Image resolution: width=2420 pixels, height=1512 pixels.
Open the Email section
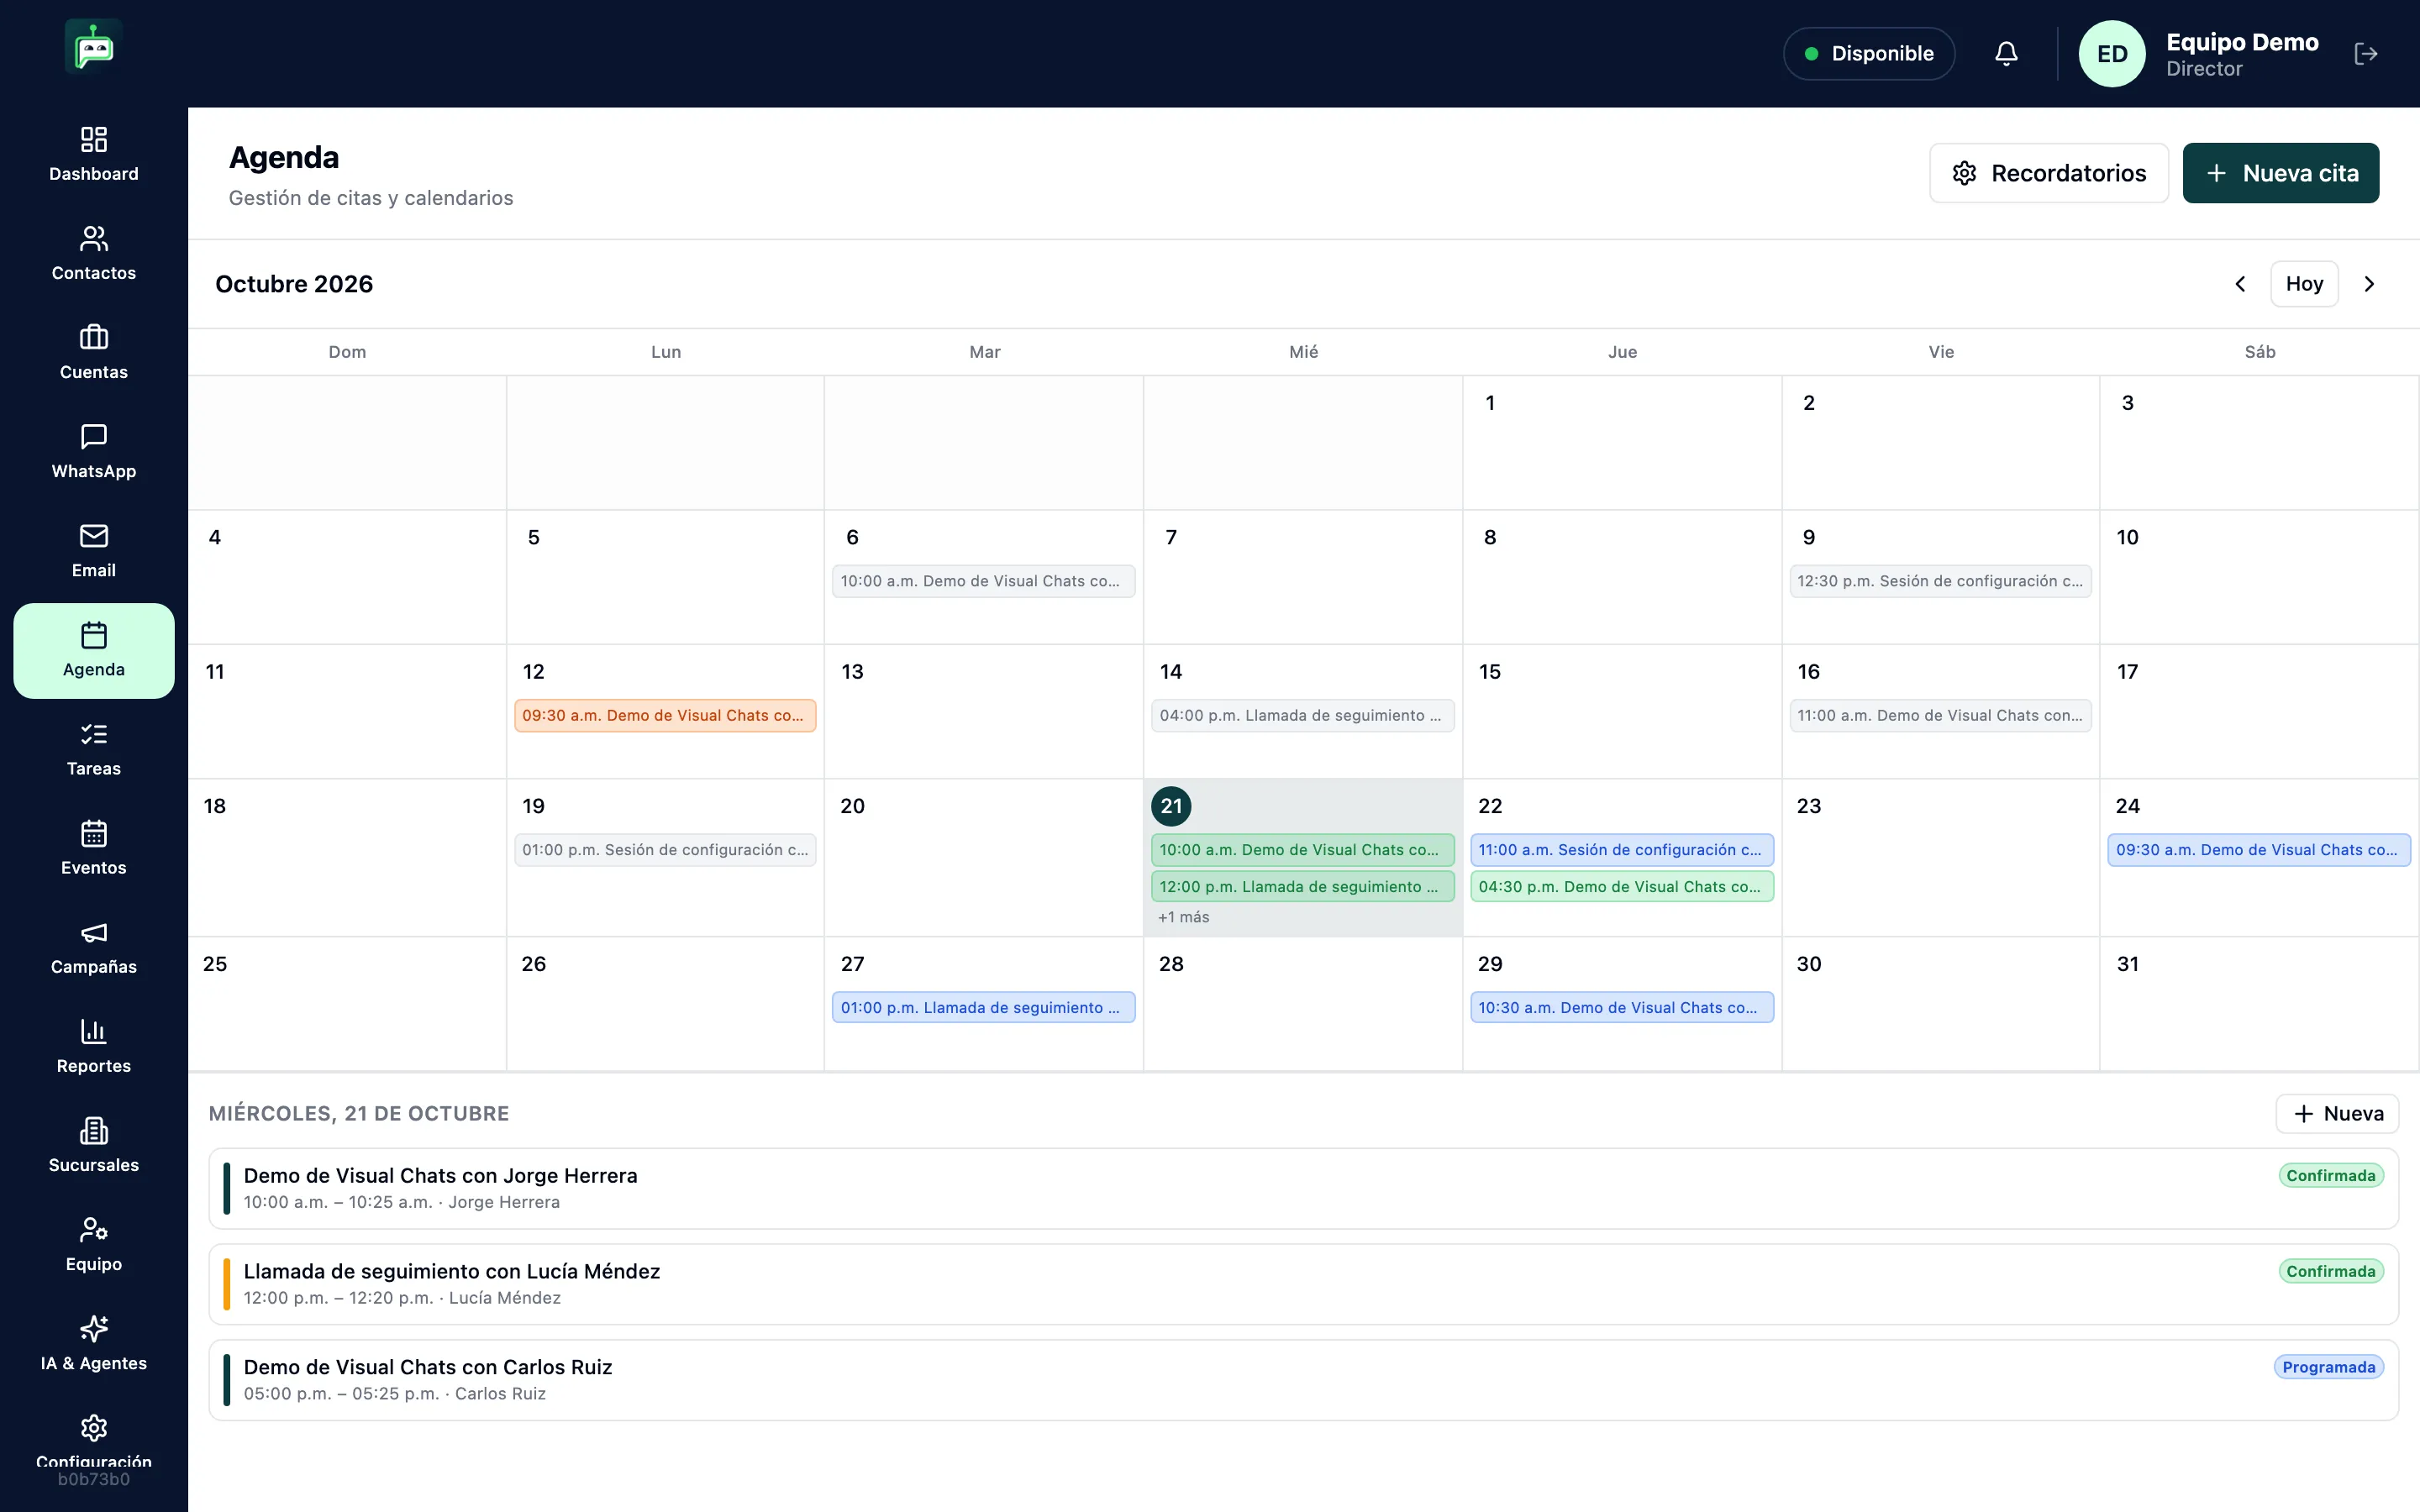[94, 550]
